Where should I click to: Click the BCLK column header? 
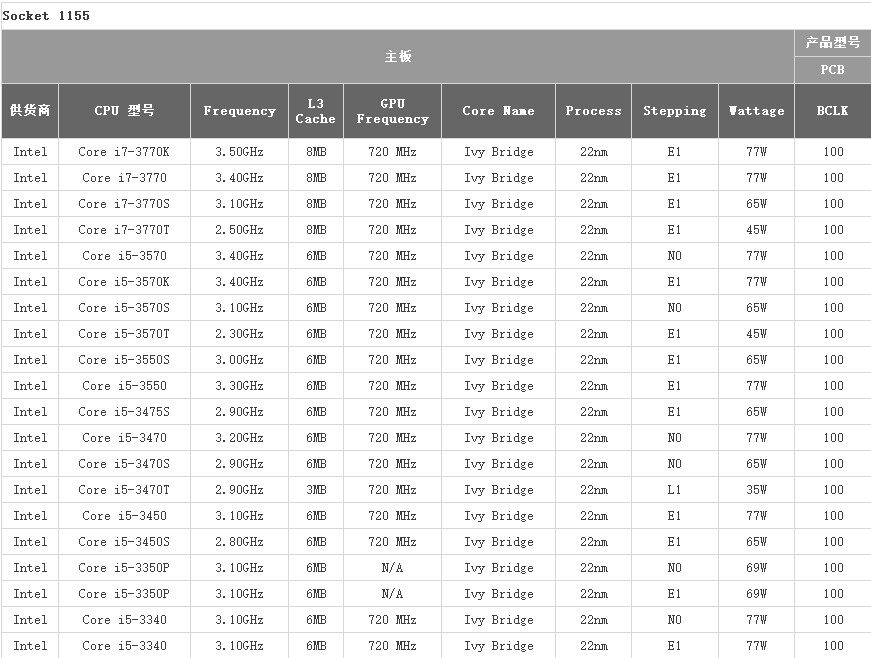tap(833, 110)
